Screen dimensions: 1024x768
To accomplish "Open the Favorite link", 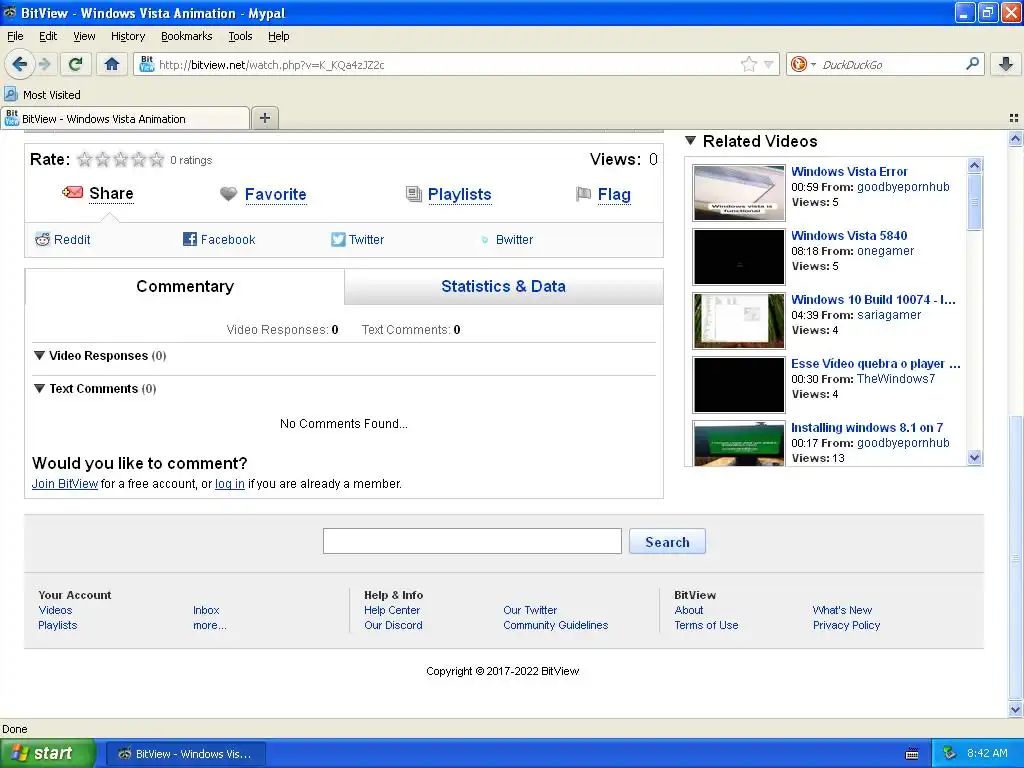I will click(x=275, y=194).
